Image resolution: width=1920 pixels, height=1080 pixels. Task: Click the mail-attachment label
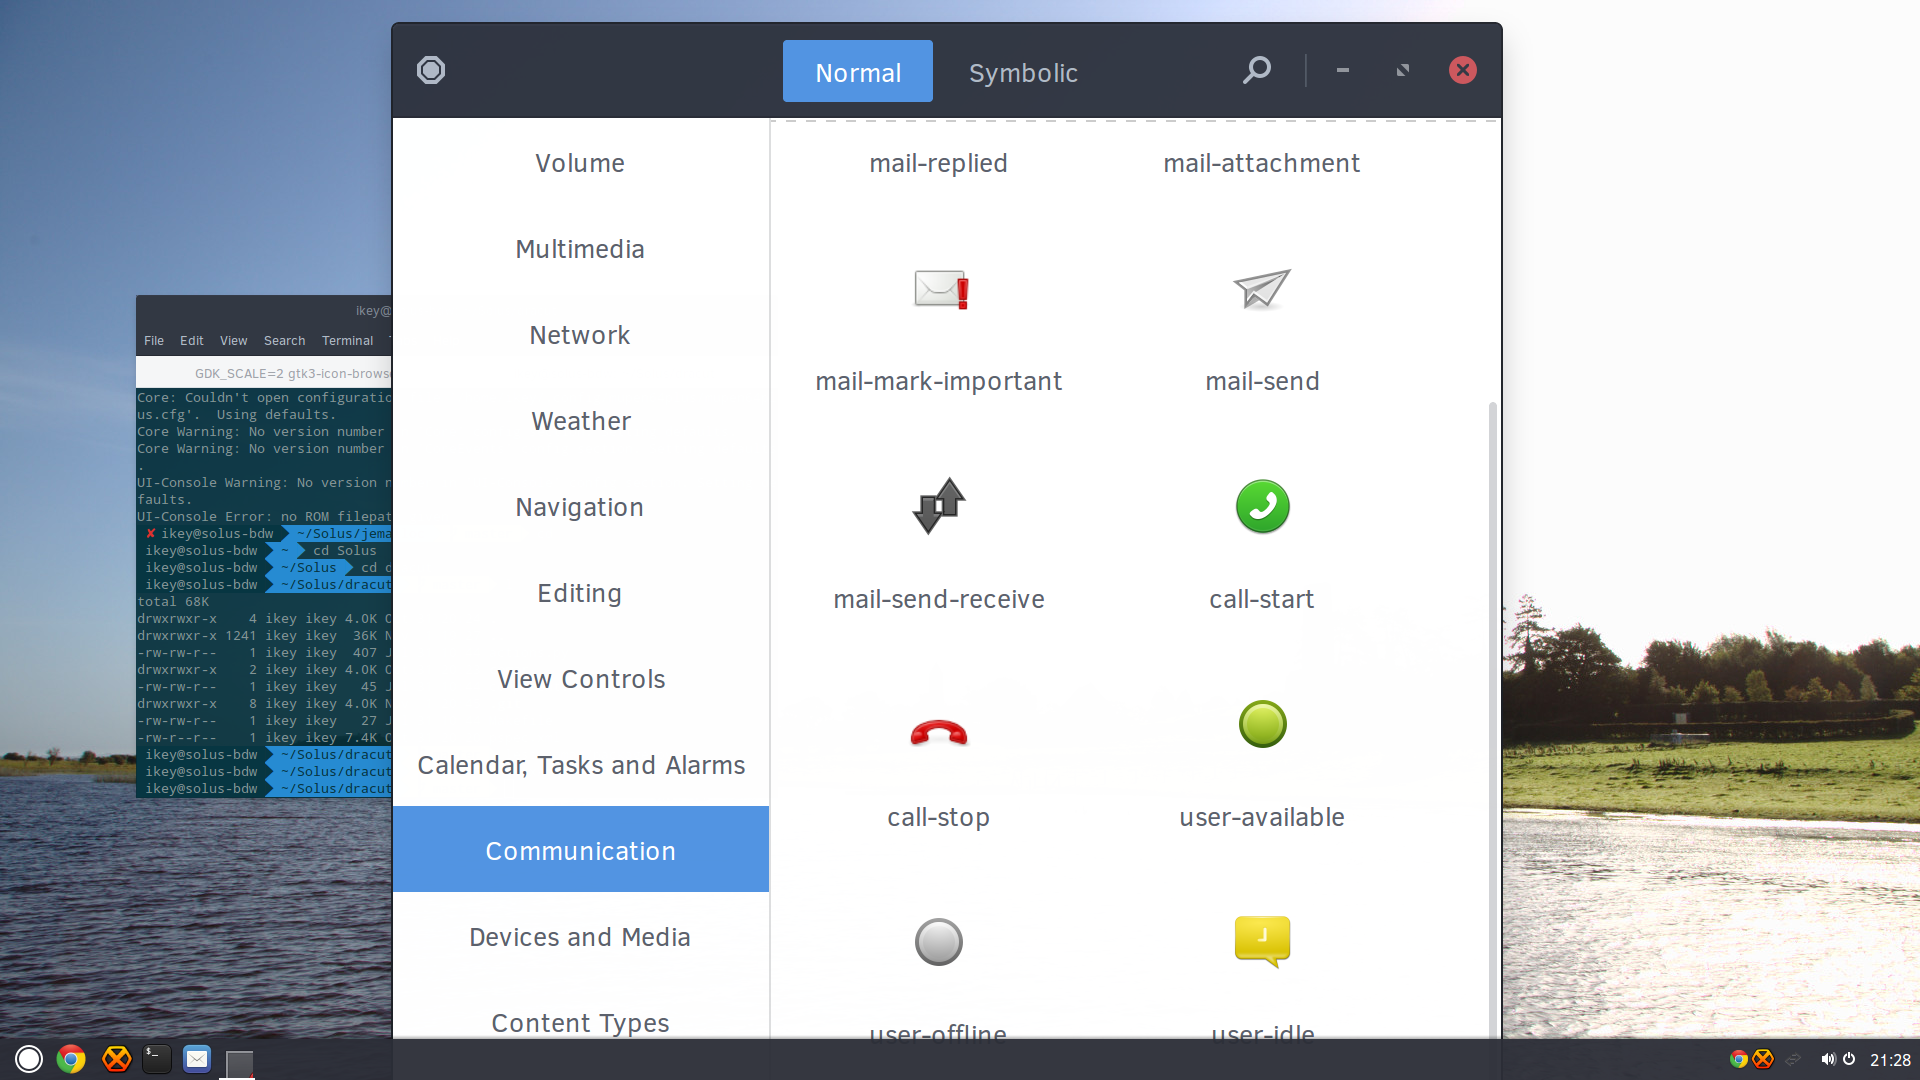pos(1262,163)
